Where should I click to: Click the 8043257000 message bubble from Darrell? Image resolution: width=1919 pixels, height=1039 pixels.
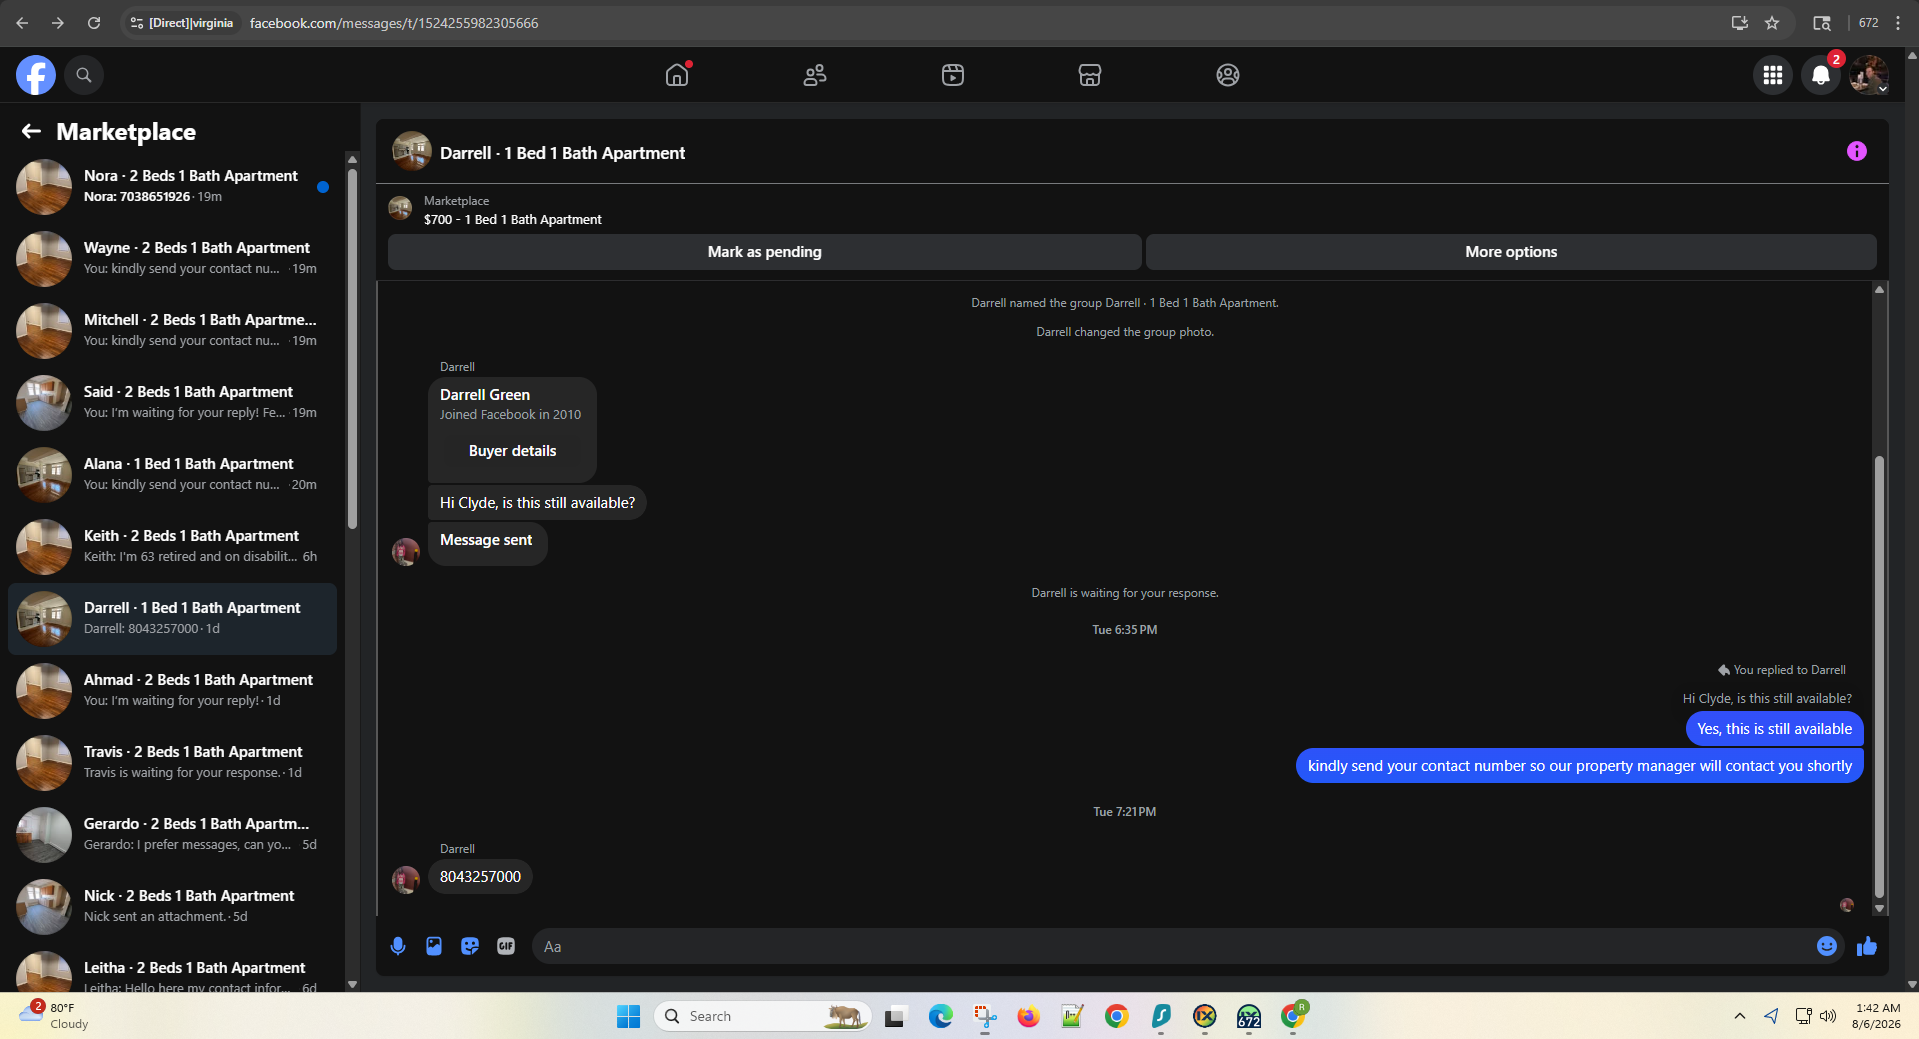click(x=480, y=877)
